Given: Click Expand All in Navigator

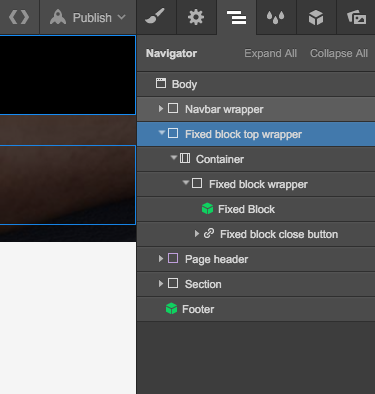Looking at the screenshot, I should (x=270, y=53).
